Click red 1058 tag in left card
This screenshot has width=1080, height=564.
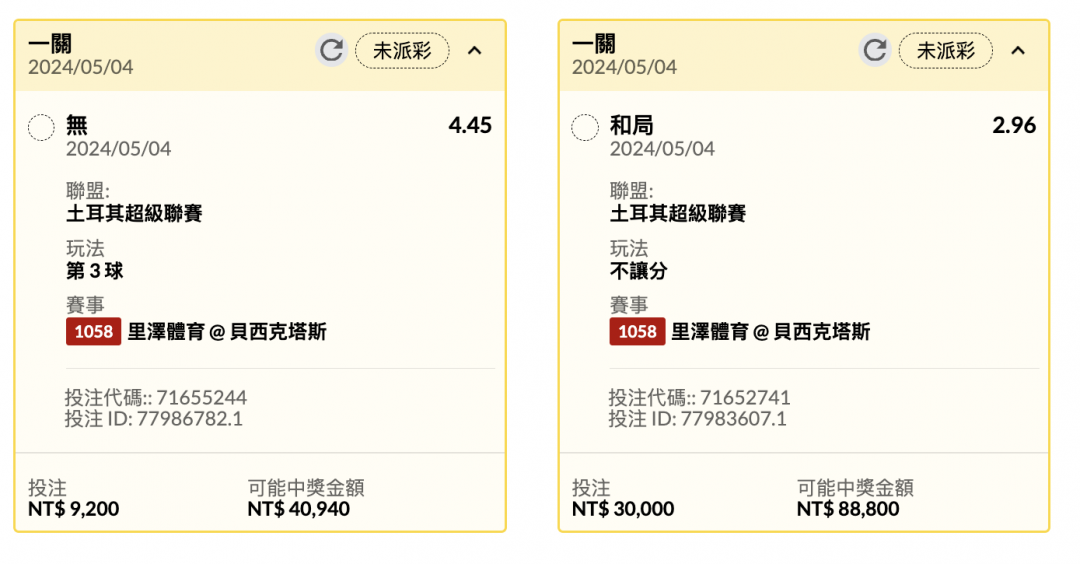(93, 332)
